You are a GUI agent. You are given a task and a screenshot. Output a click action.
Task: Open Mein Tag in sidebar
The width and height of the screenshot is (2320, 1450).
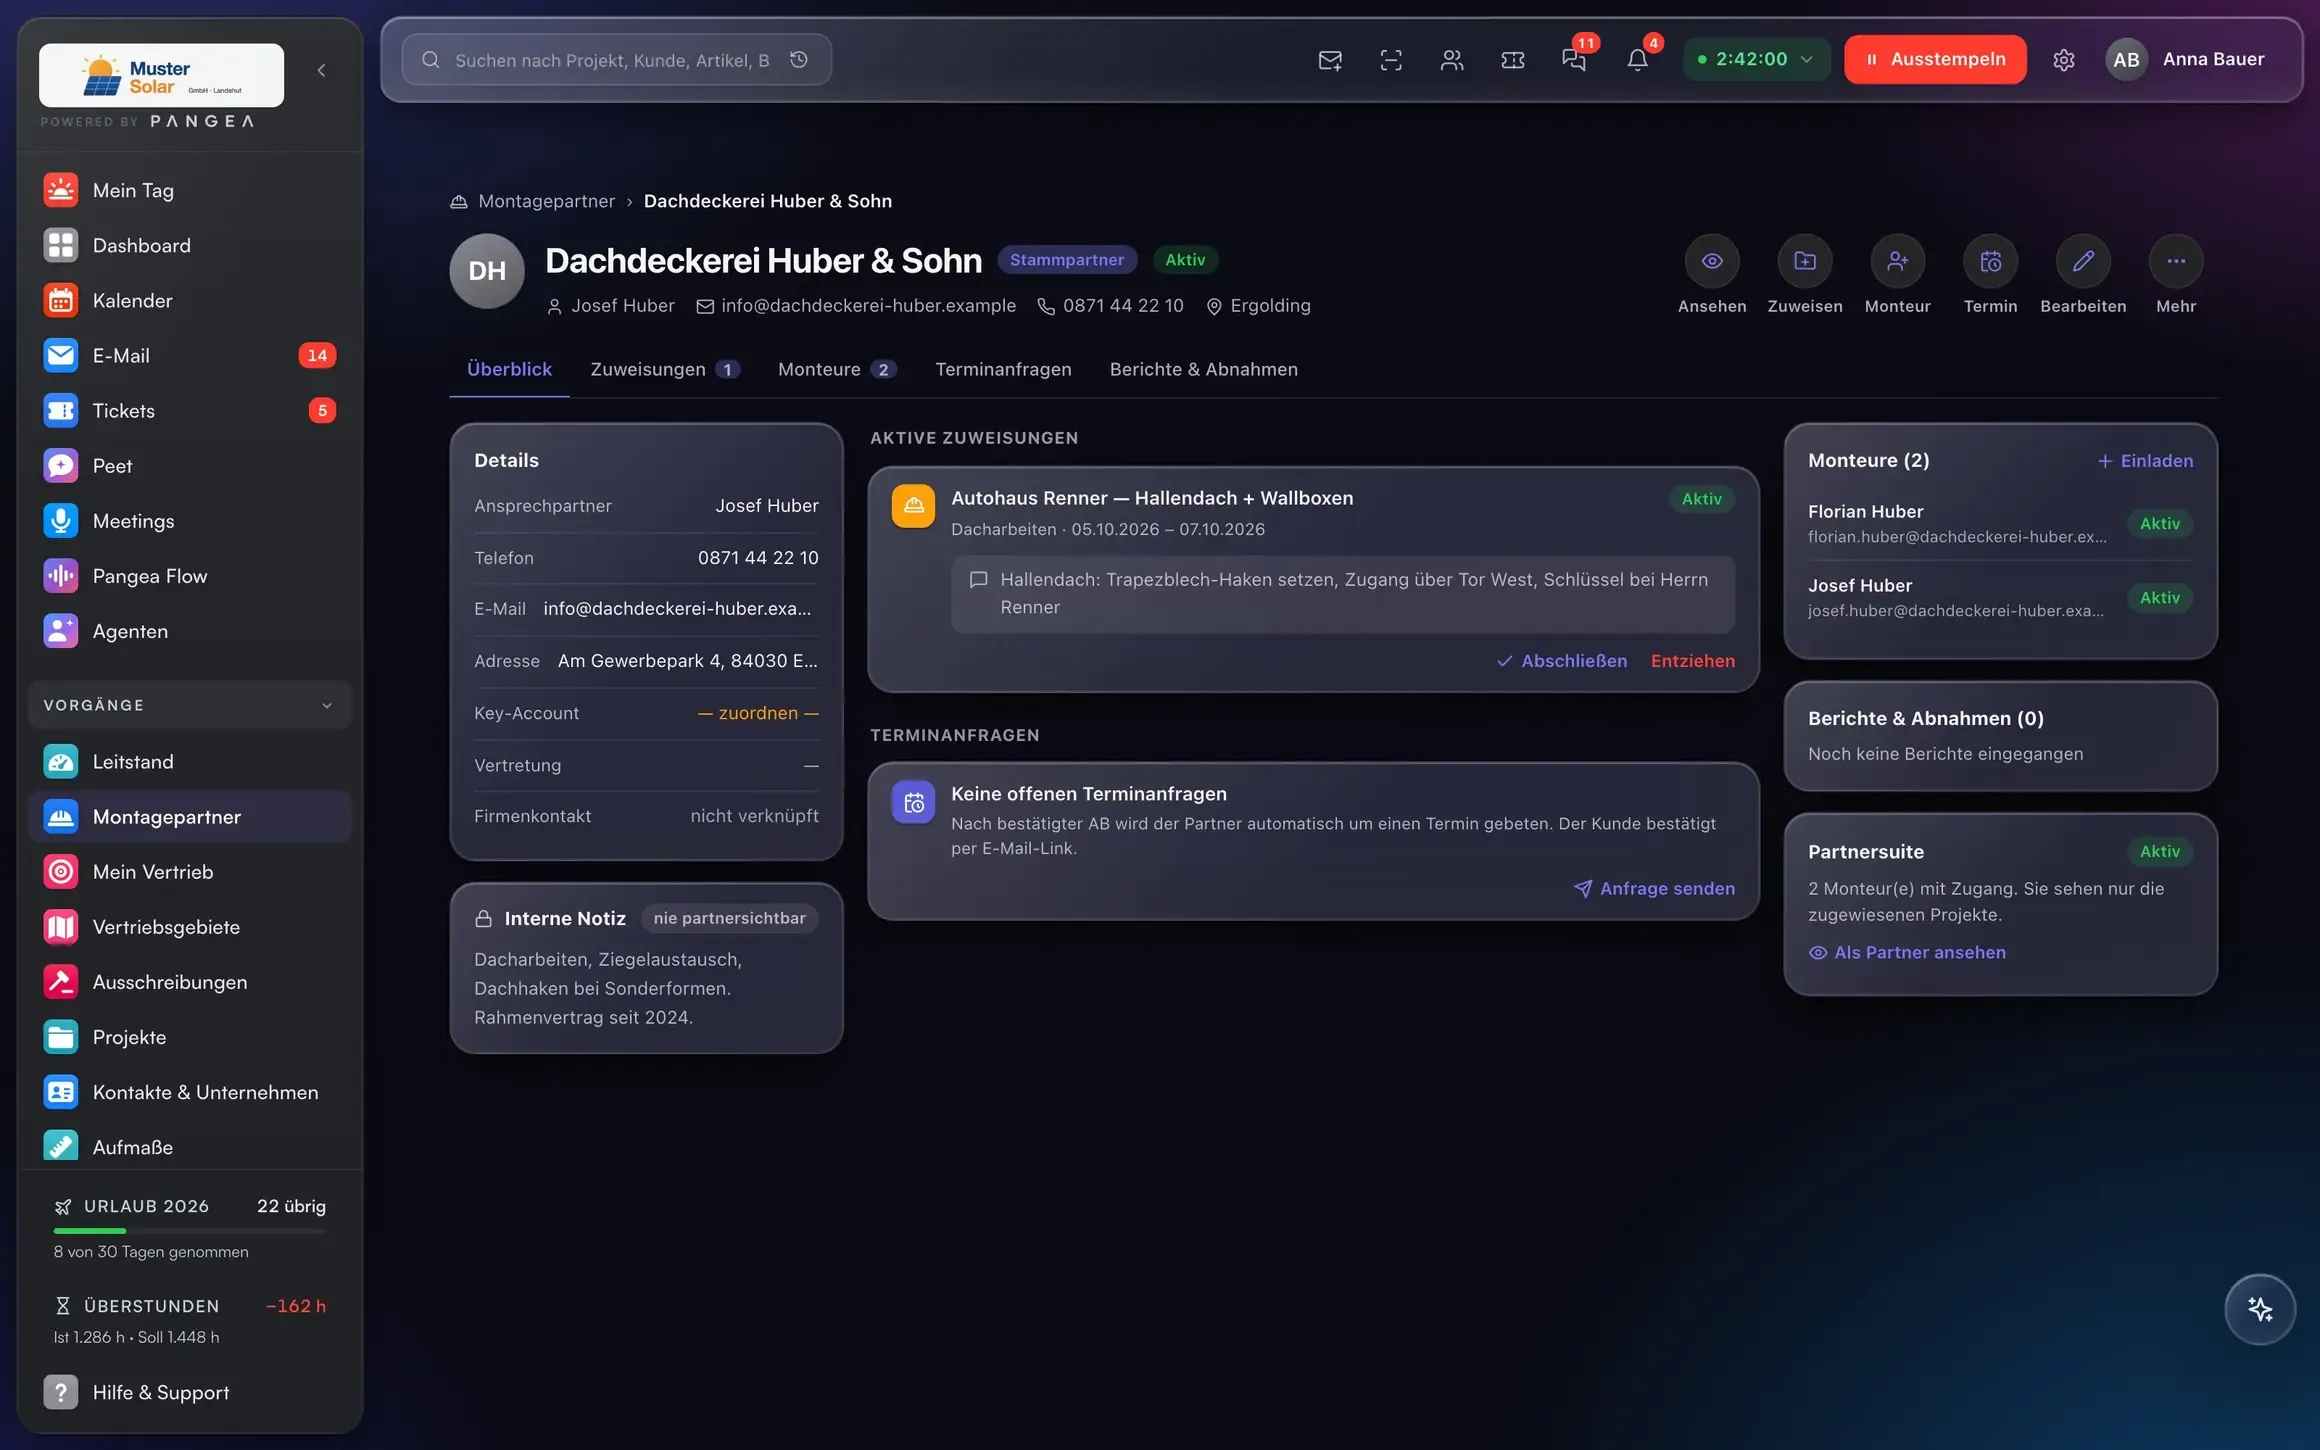(x=190, y=190)
